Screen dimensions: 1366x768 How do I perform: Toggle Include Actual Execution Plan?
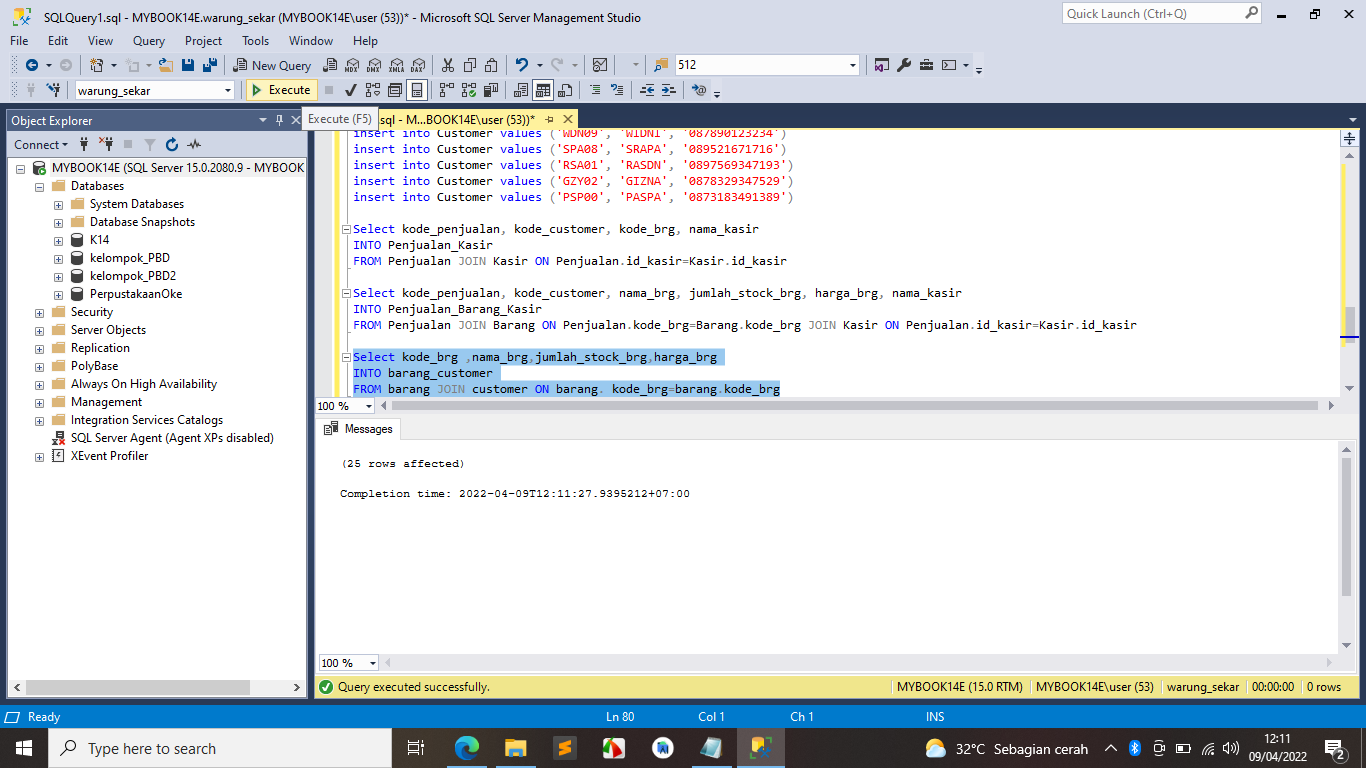[446, 90]
